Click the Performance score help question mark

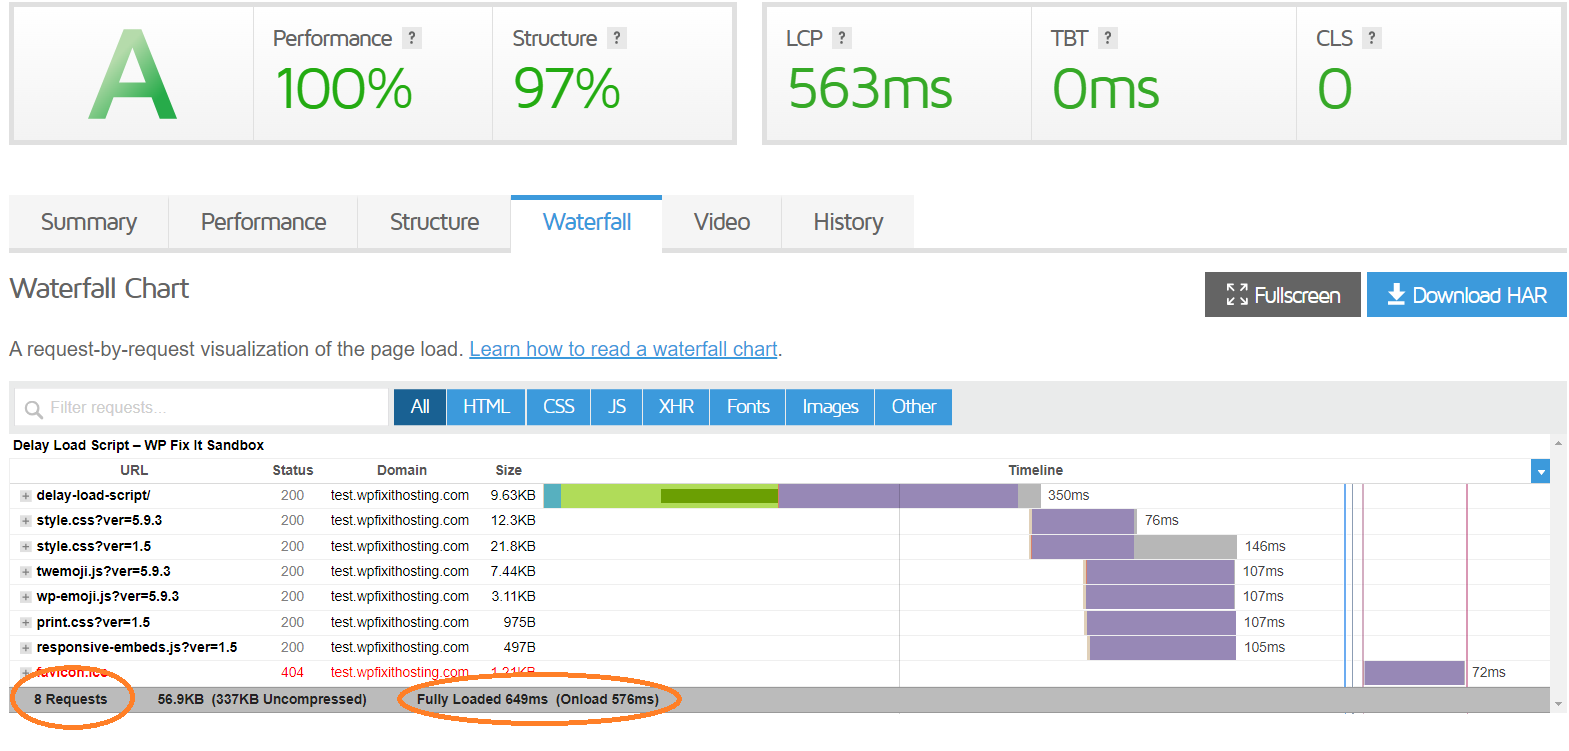point(411,38)
